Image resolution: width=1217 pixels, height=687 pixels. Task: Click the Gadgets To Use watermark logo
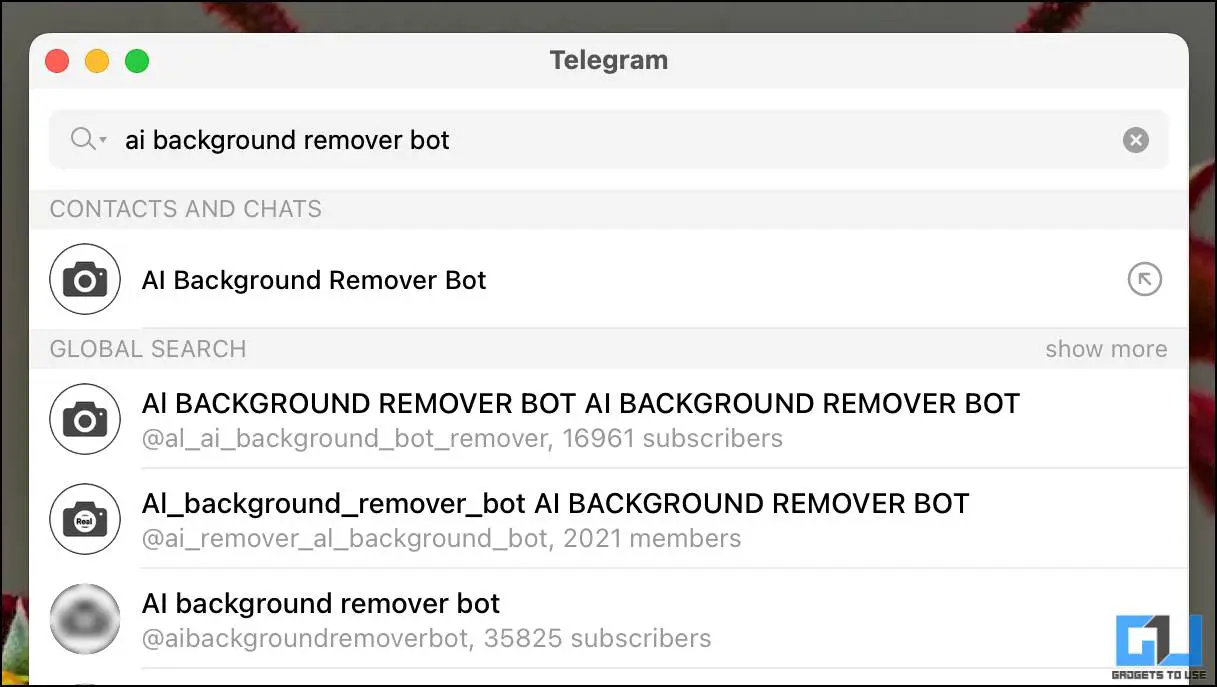tap(1158, 646)
